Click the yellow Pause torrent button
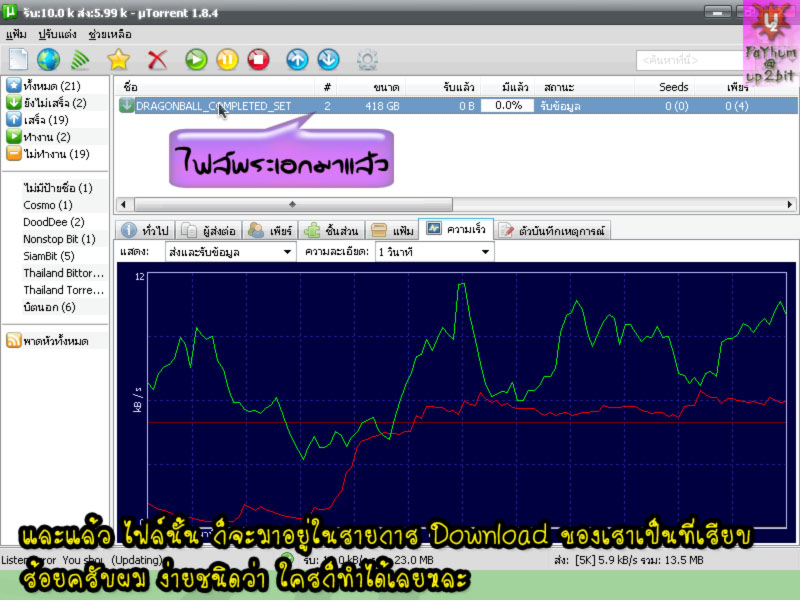The height and width of the screenshot is (600, 800). [227, 60]
